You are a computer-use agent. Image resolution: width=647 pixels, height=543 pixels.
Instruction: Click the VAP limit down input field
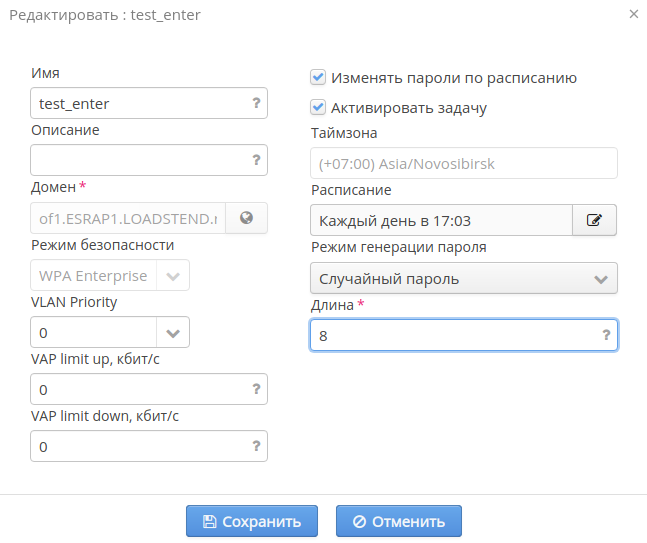click(x=138, y=446)
